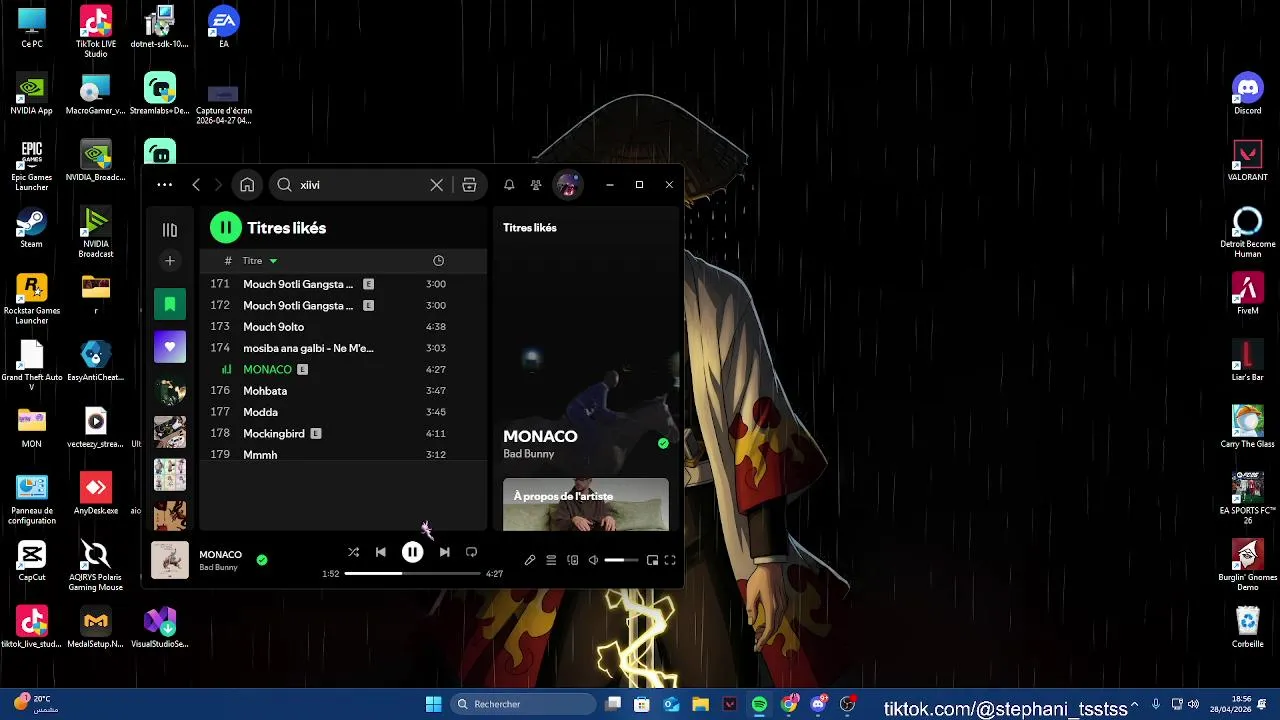Open File Explorer from the taskbar
Viewport: 1280px width, 720px height.
700,704
